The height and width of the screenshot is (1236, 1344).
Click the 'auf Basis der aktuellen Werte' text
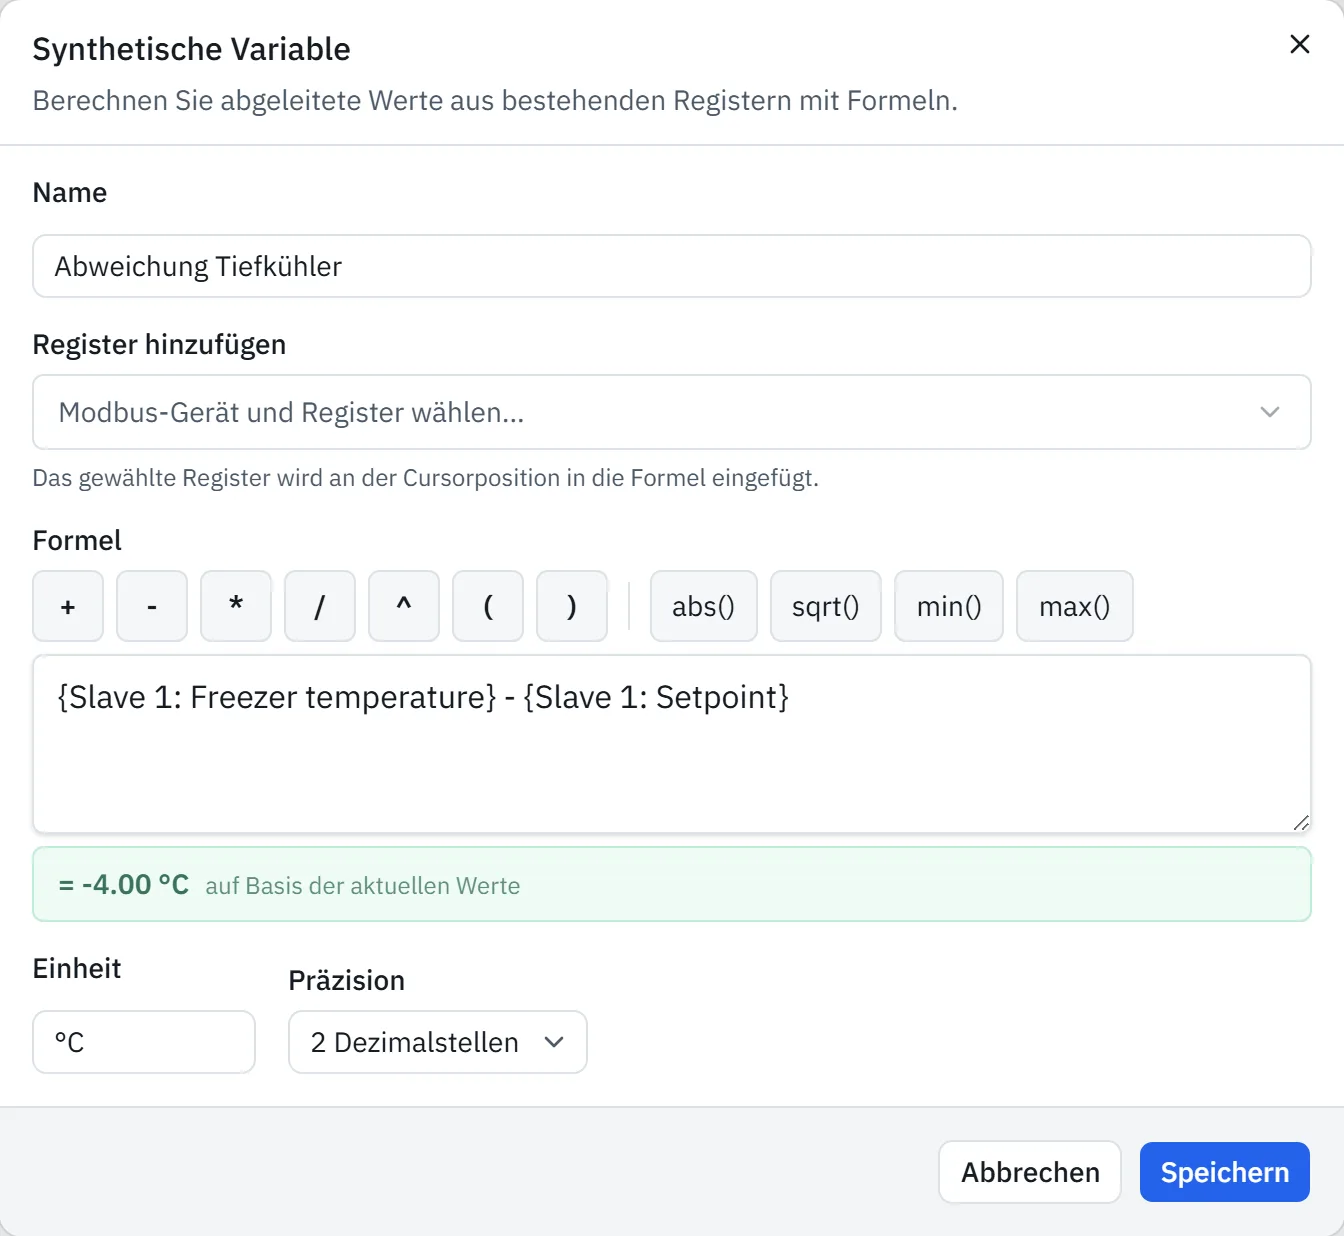tap(363, 886)
